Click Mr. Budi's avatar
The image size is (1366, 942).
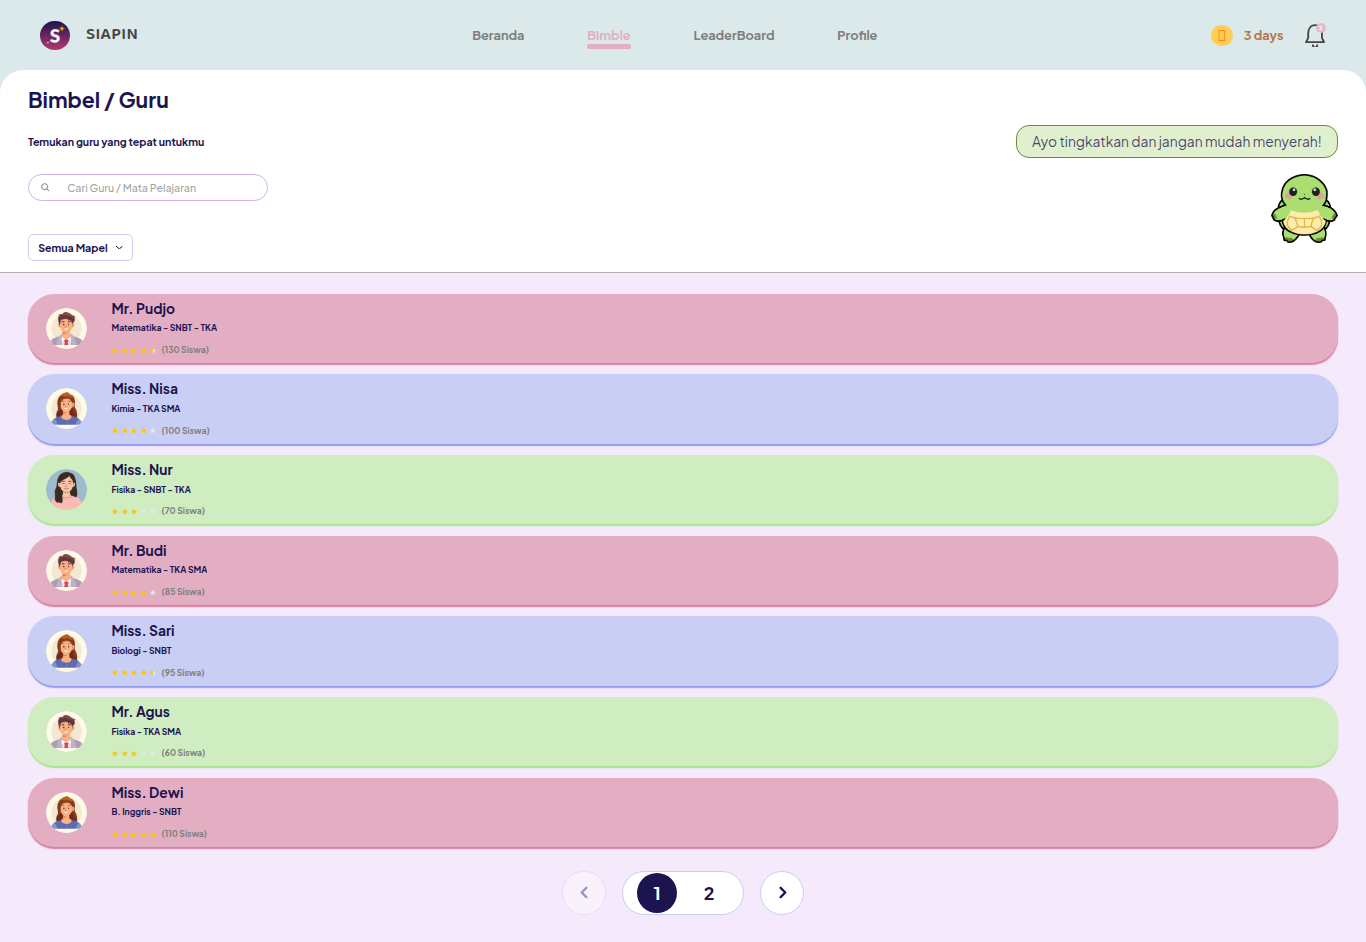66,571
